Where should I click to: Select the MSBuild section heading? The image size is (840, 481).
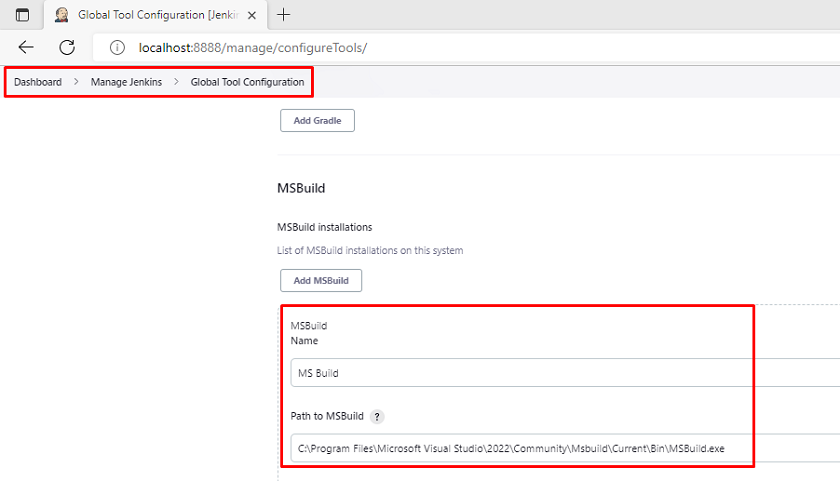[301, 189]
